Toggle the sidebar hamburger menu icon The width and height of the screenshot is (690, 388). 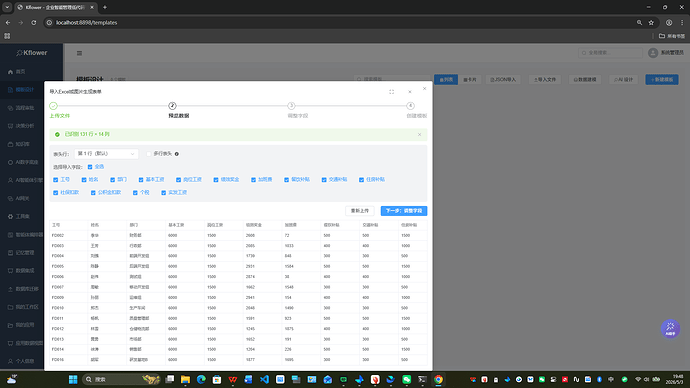pos(79,53)
